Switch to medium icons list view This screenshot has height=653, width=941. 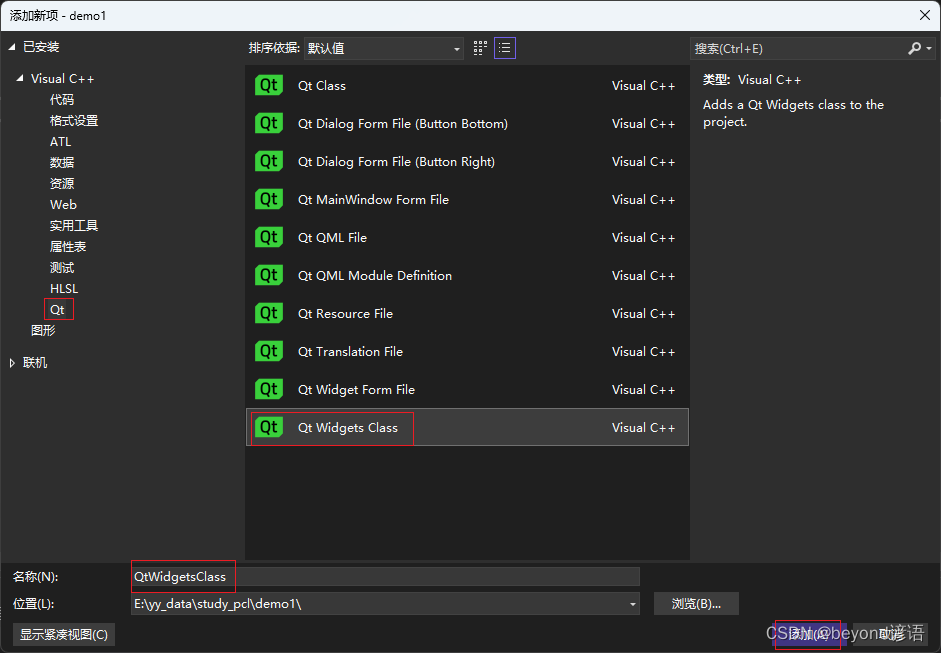(x=505, y=48)
